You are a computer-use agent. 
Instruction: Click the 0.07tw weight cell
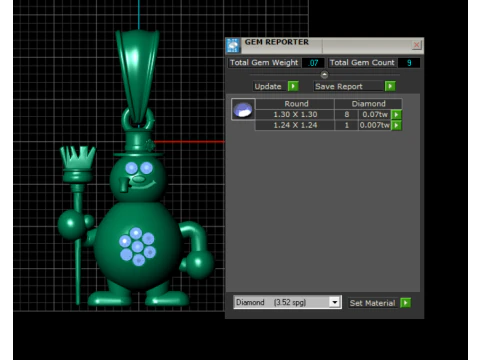(x=375, y=115)
